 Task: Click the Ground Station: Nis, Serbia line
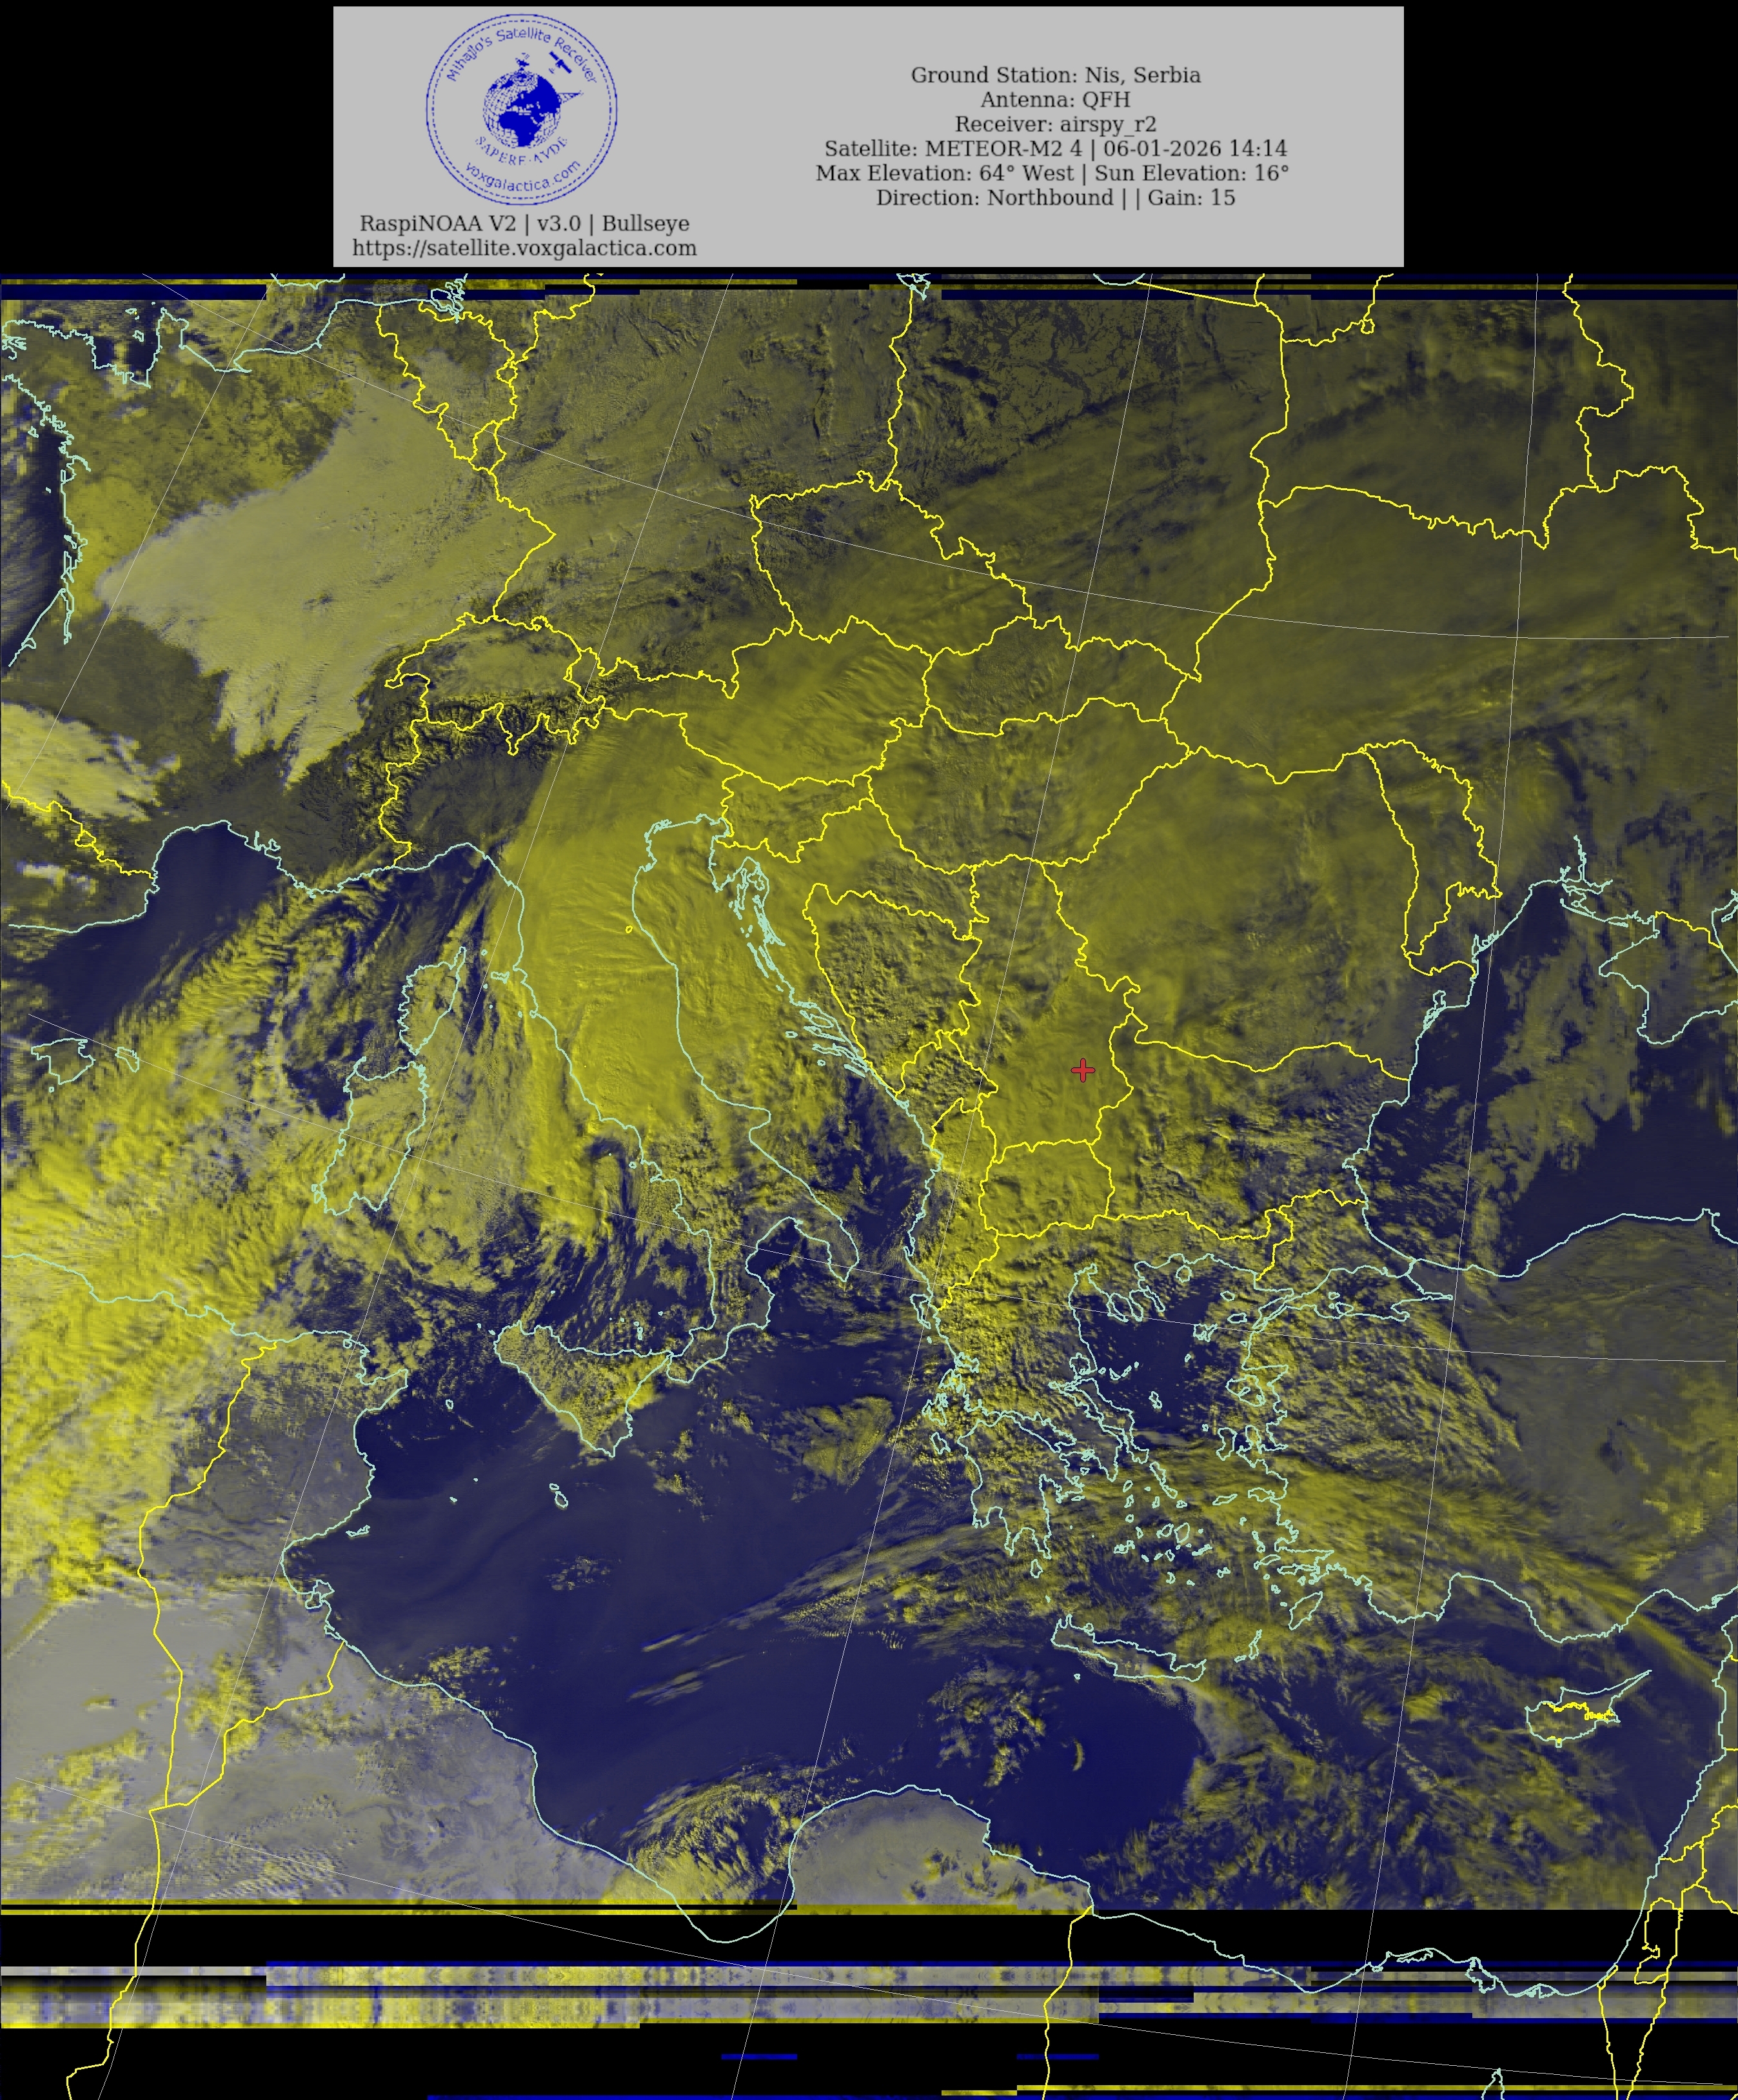[x=1055, y=75]
